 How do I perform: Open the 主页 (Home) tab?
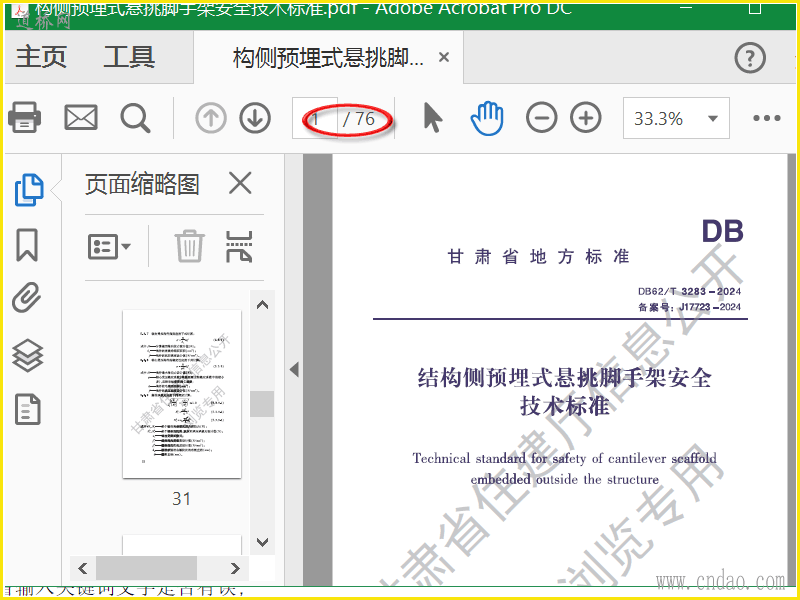tap(41, 57)
